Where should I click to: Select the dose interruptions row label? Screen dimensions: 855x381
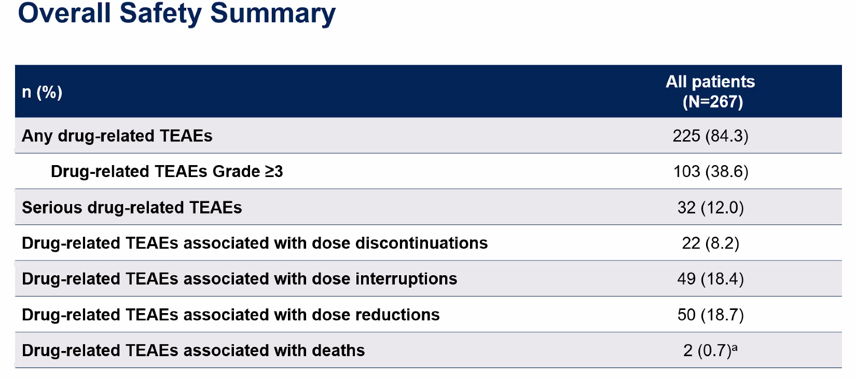pos(239,279)
